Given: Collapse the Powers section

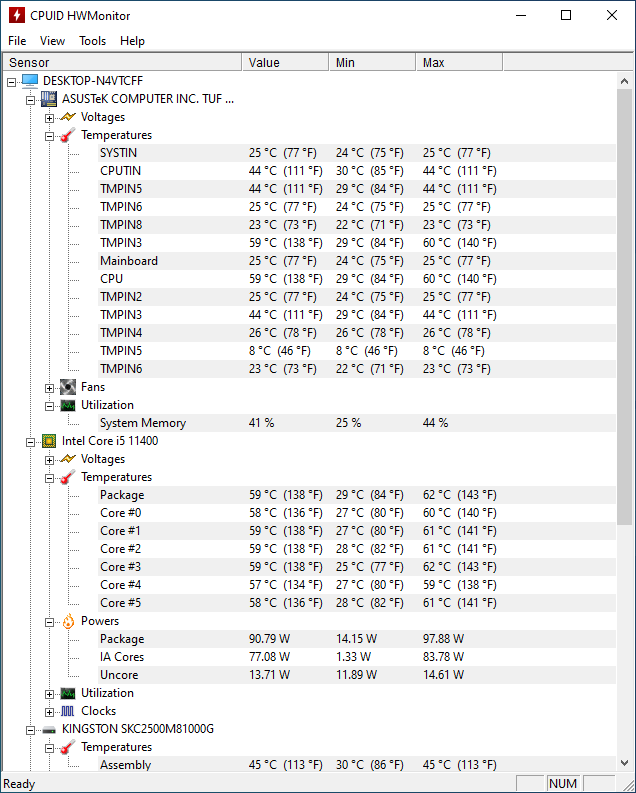Looking at the screenshot, I should 49,621.
